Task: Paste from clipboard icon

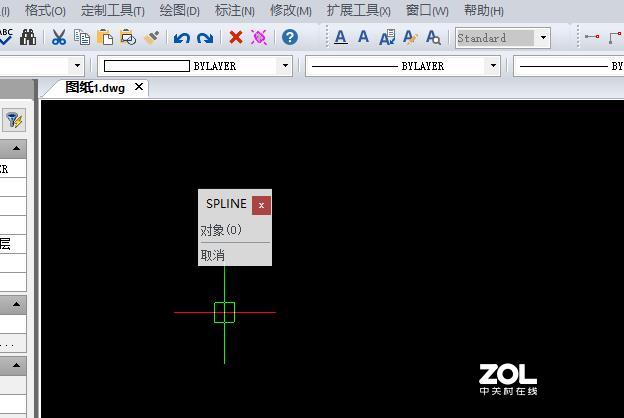Action: (105, 37)
